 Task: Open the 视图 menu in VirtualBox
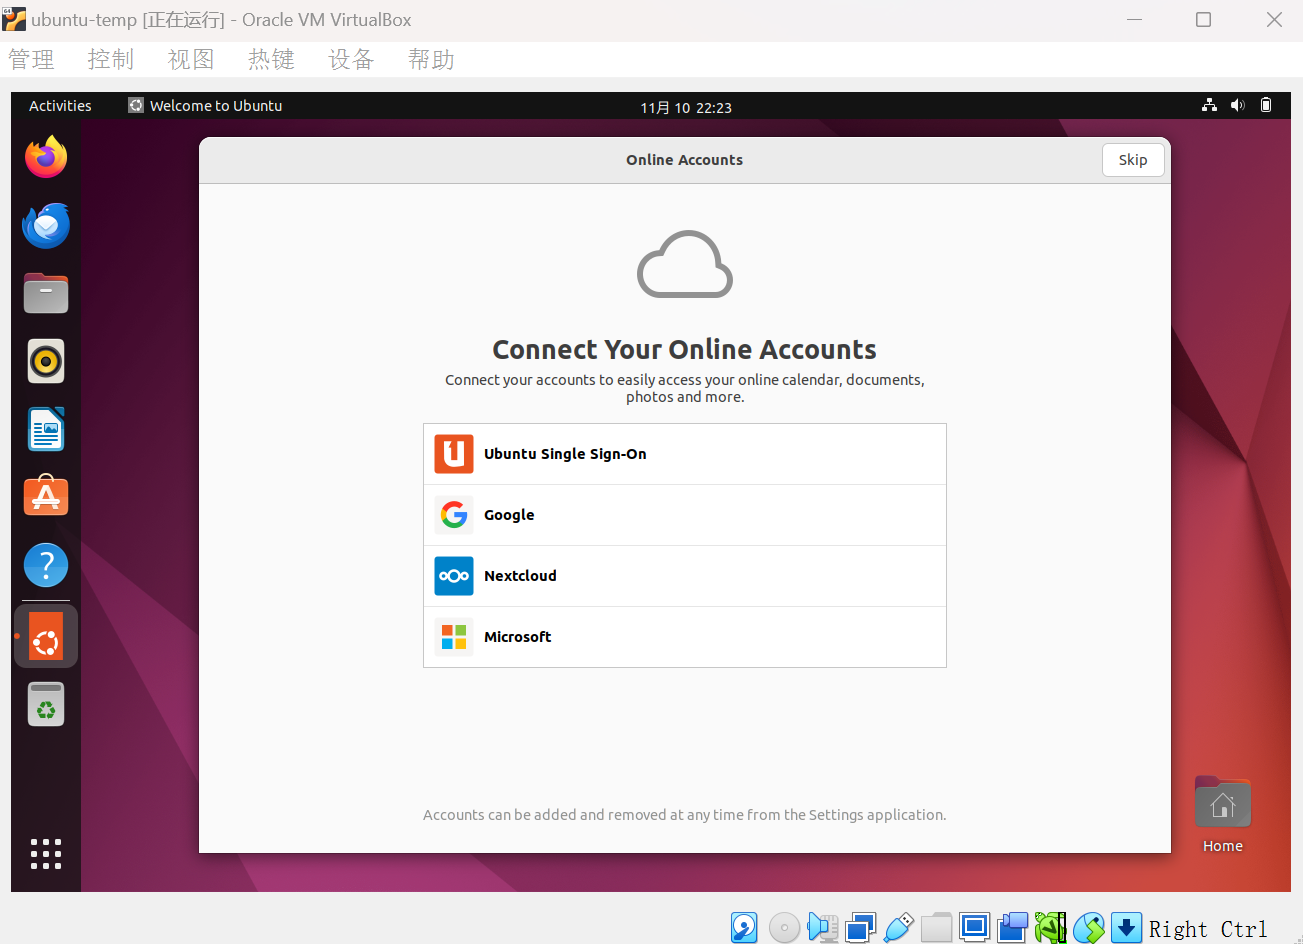point(191,60)
